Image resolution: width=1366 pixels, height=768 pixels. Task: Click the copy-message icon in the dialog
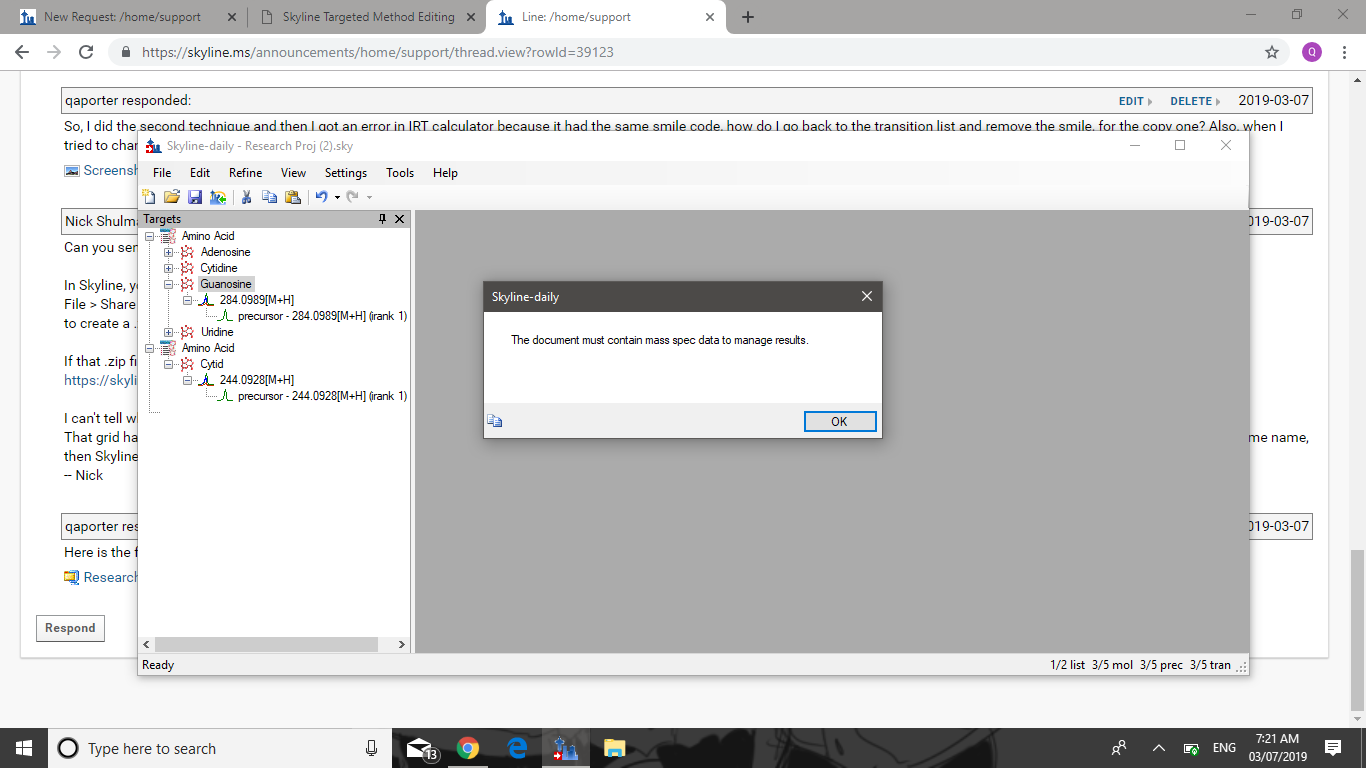(494, 421)
